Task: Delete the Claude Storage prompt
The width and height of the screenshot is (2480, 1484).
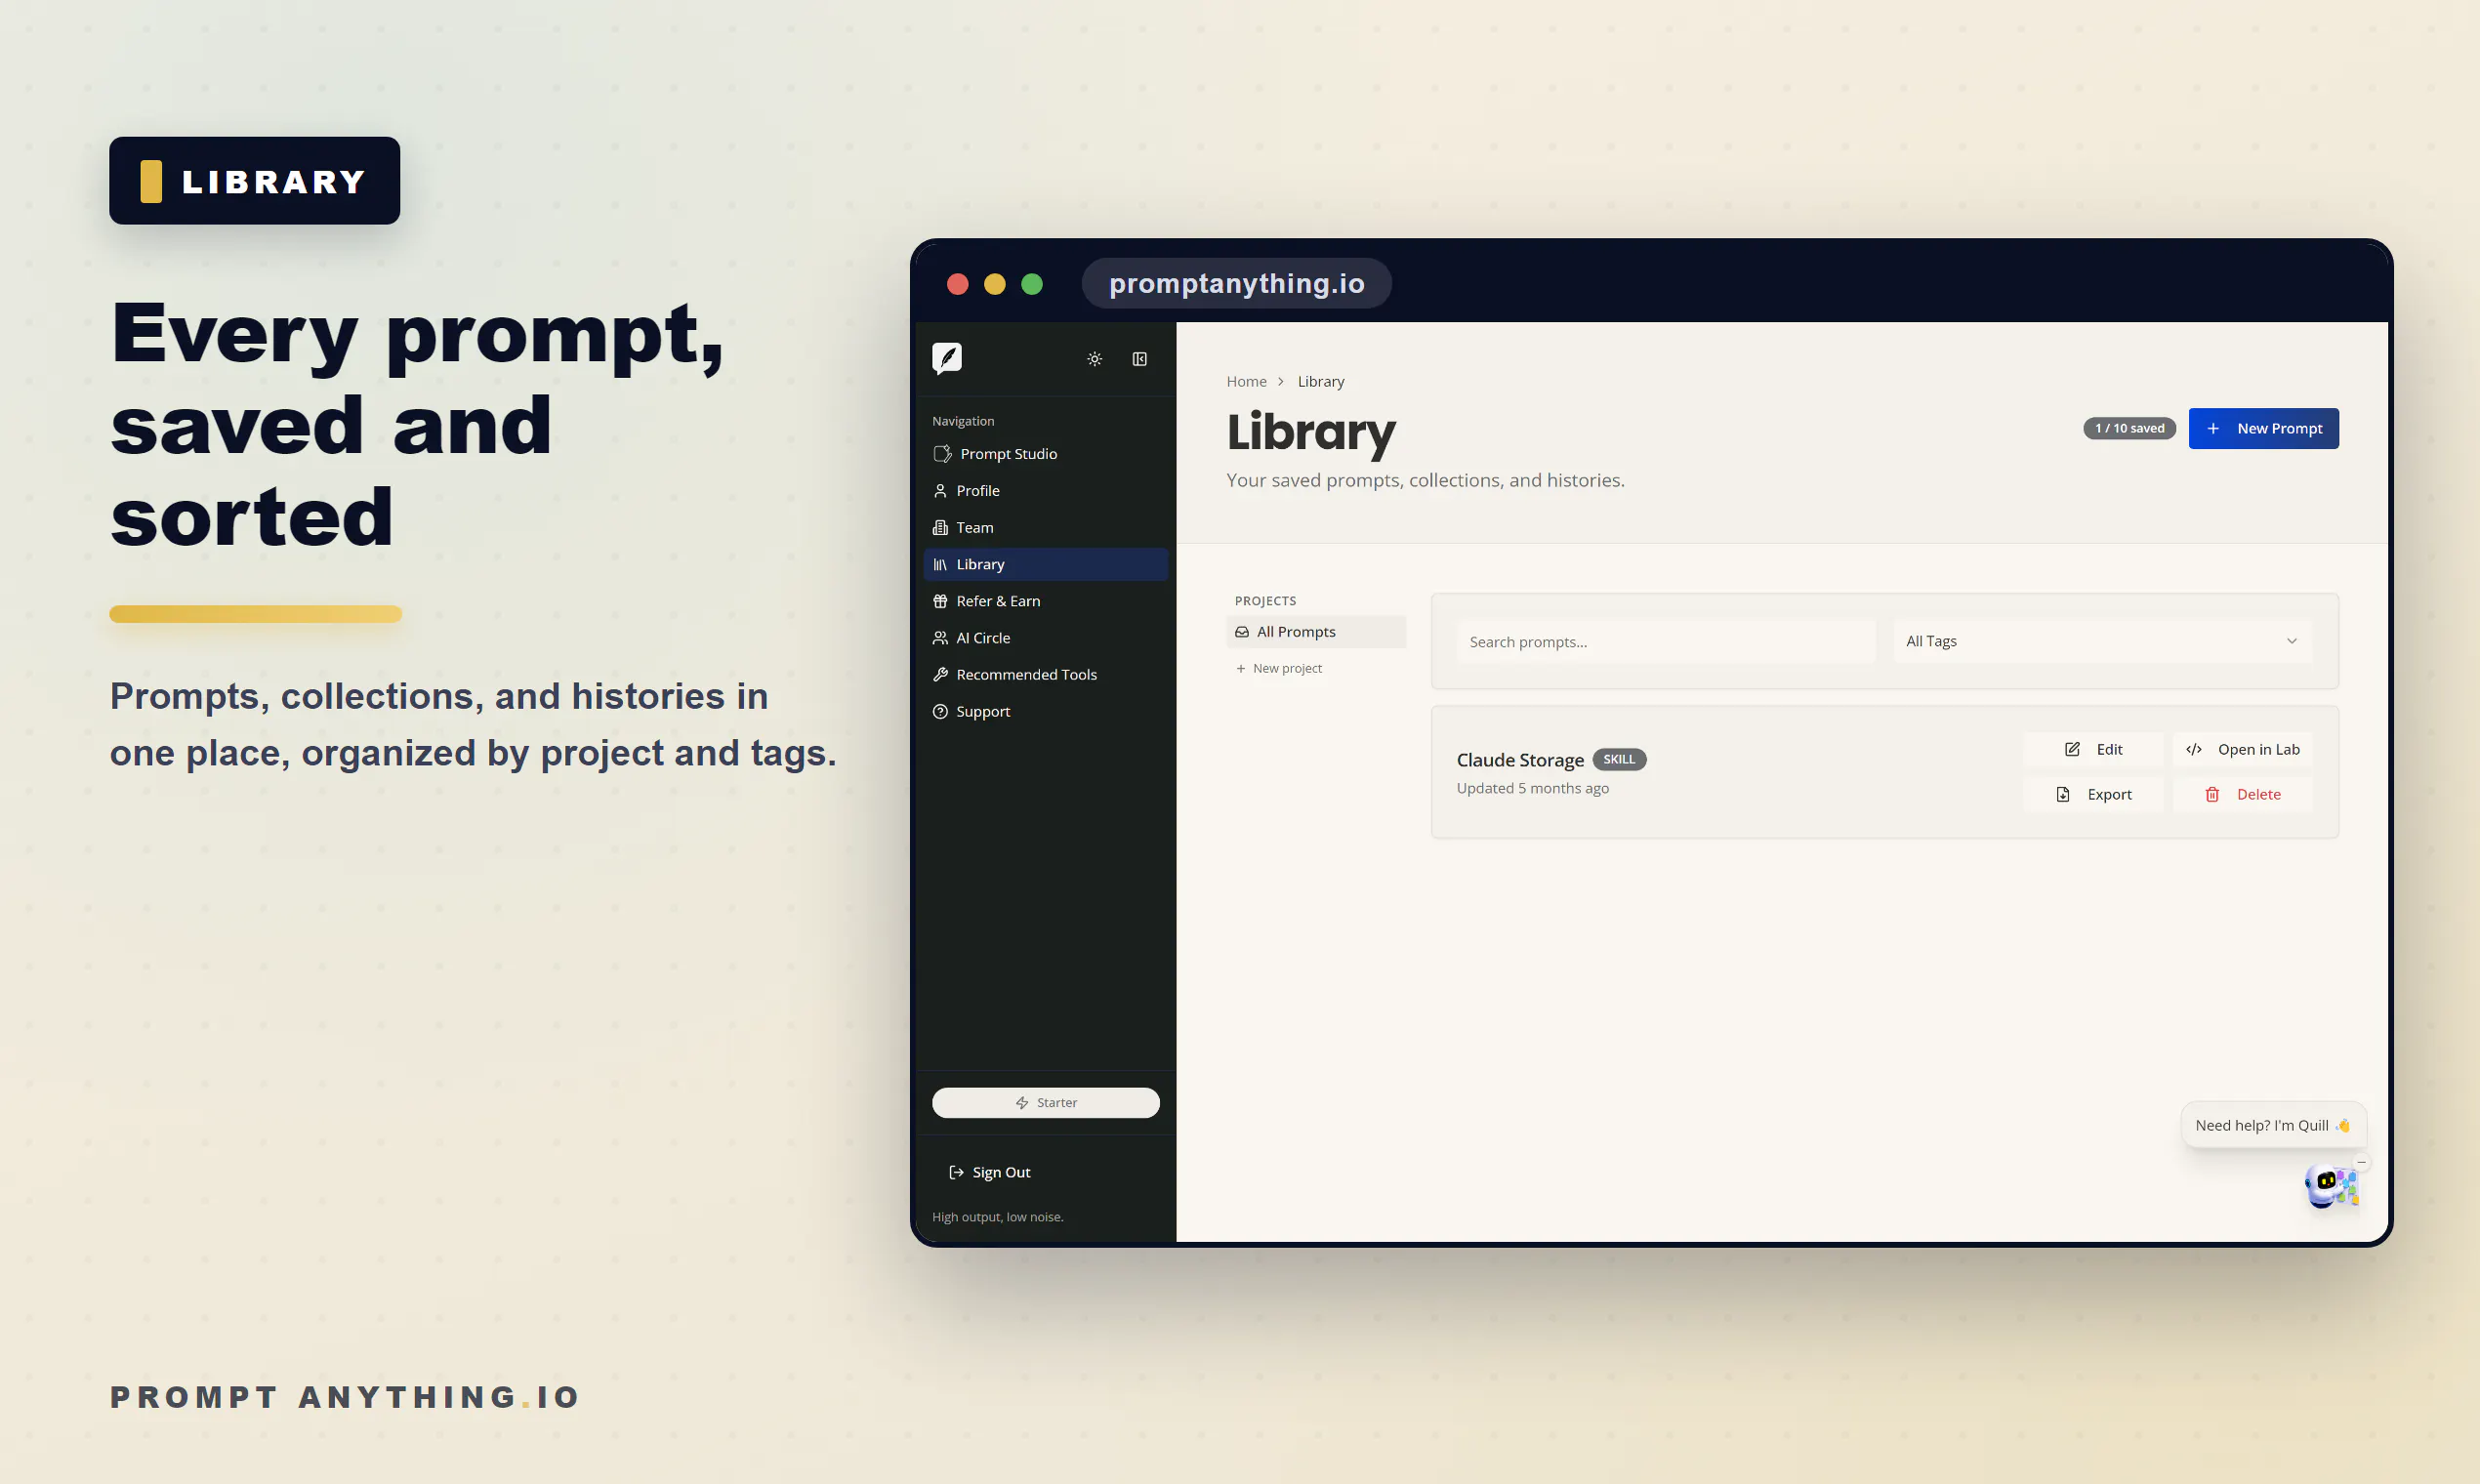Action: pos(2242,794)
